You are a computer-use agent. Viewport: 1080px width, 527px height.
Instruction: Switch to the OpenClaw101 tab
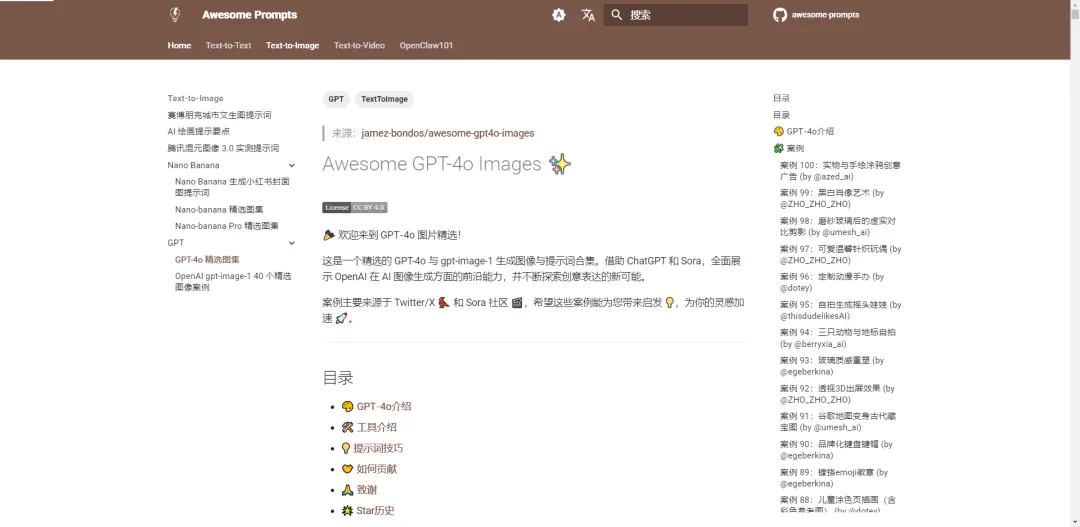click(x=426, y=45)
